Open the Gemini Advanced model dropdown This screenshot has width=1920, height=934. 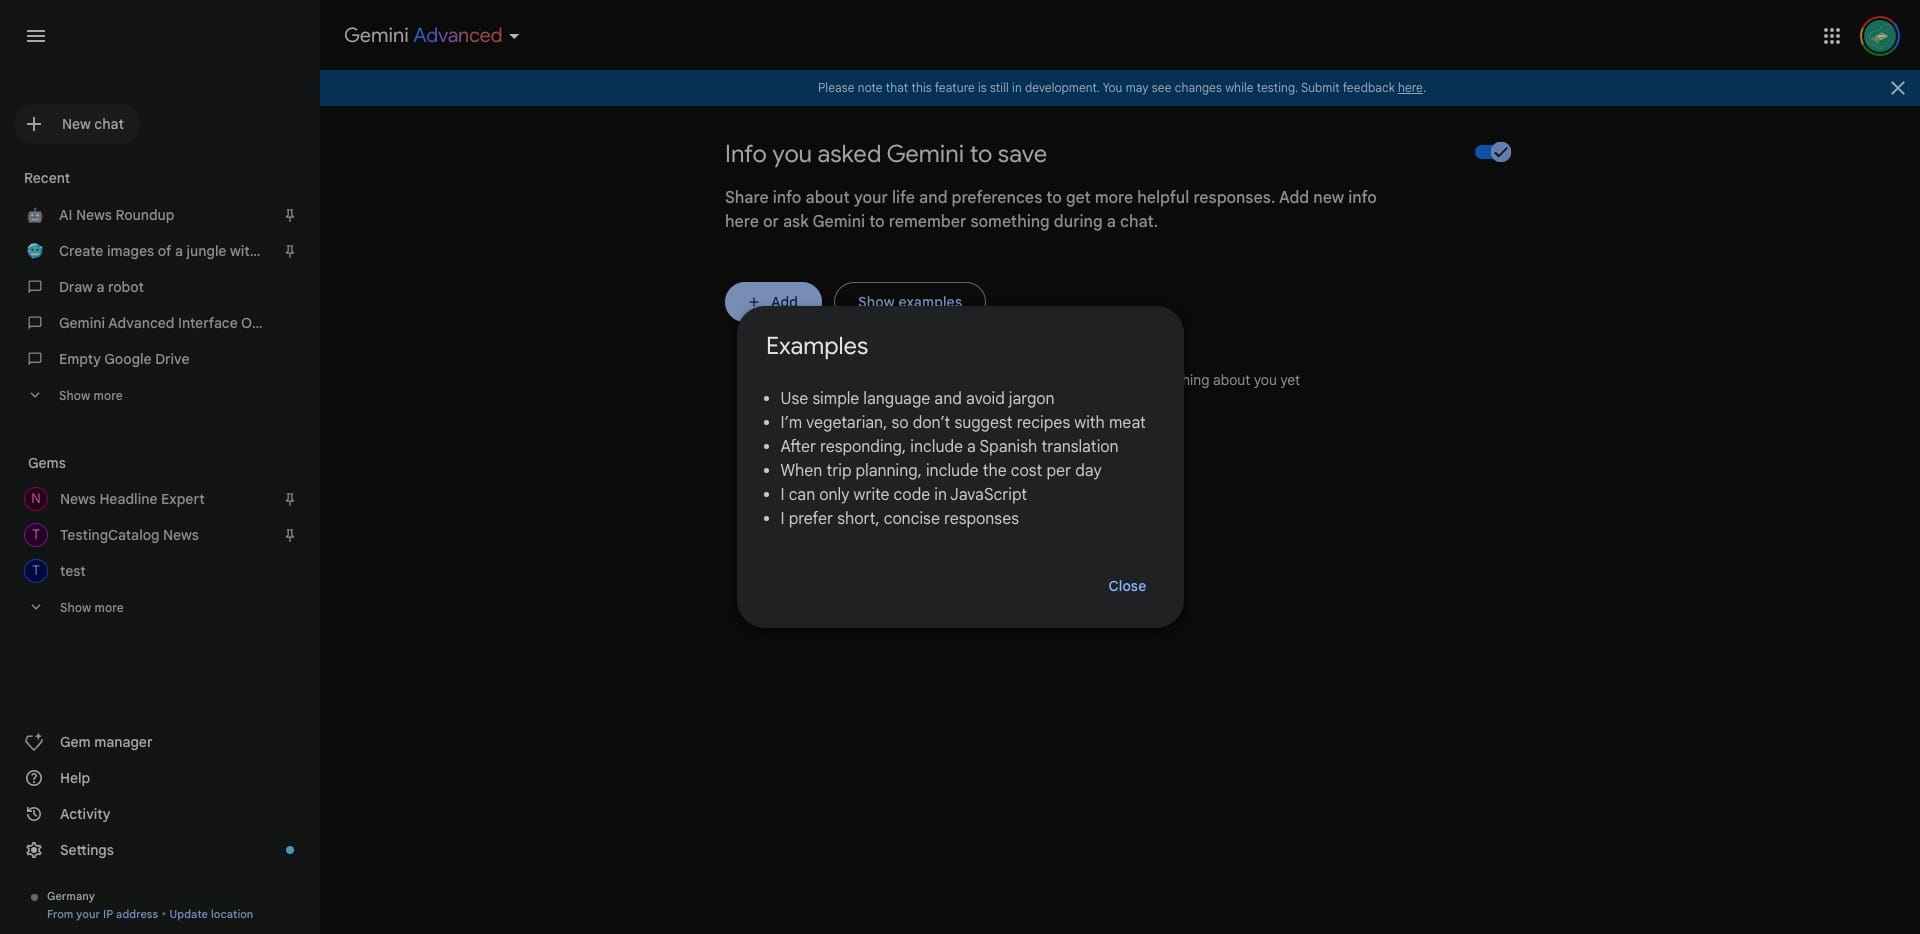[x=431, y=36]
